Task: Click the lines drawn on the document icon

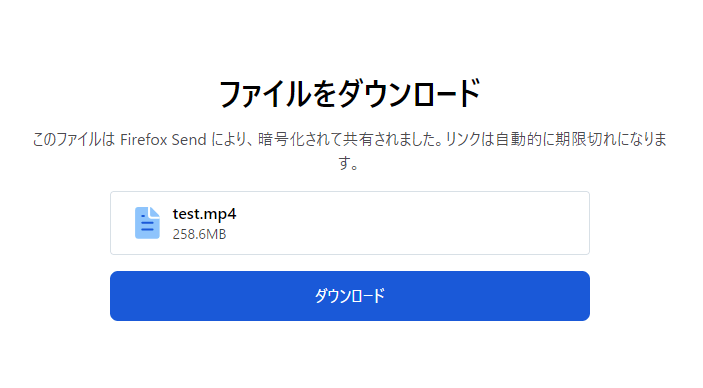Action: pyautogui.click(x=147, y=222)
